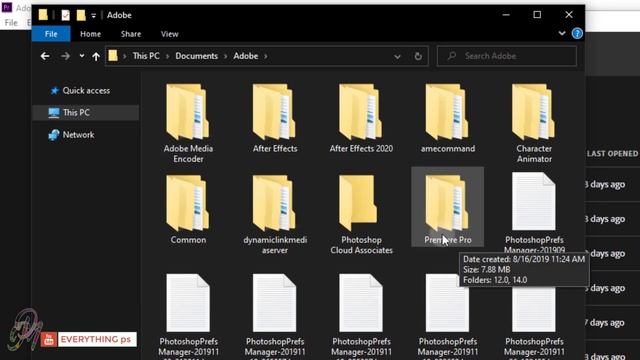Open the Share ribbon tab
This screenshot has width=640, height=360.
(131, 34)
